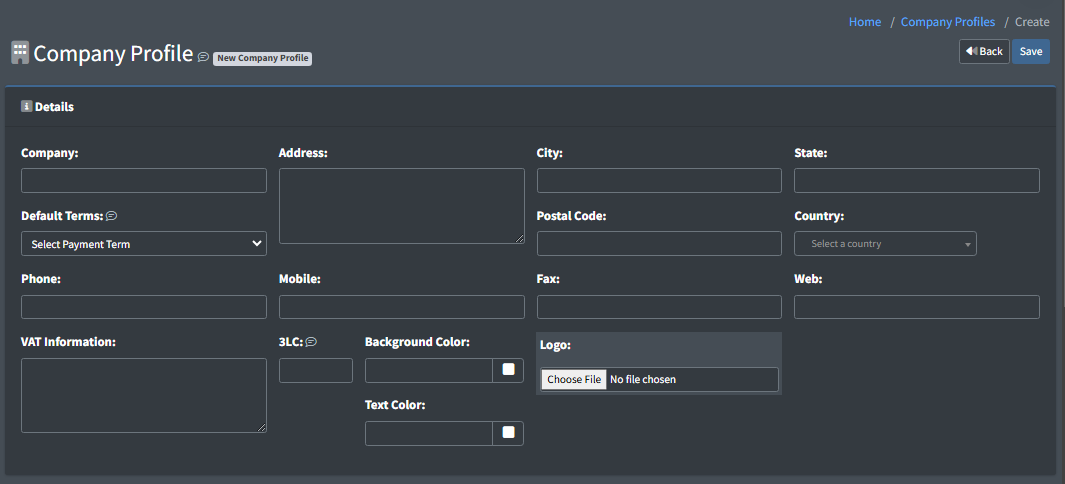Expand the Select Payment Term dropdown
This screenshot has height=484, width=1065.
click(144, 244)
